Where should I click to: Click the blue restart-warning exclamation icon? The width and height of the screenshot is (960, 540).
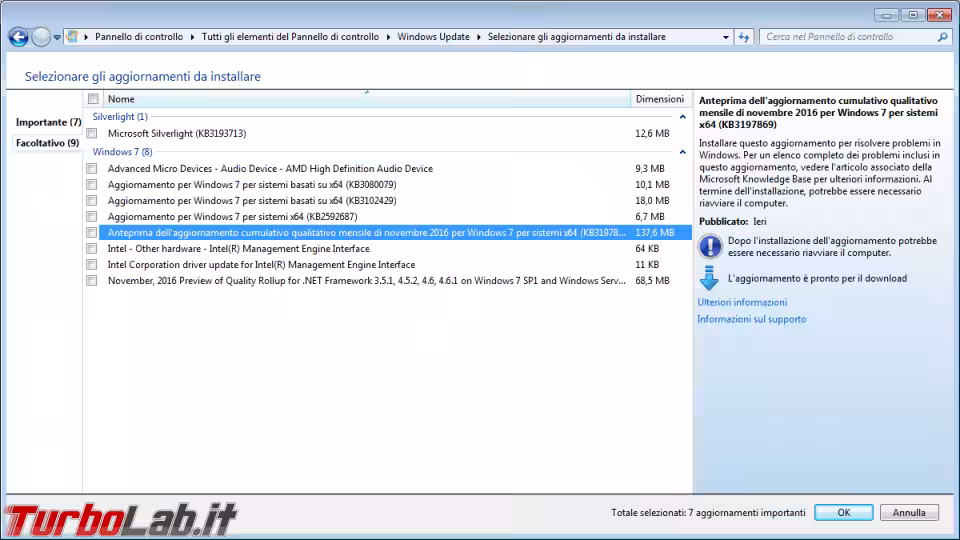[710, 246]
